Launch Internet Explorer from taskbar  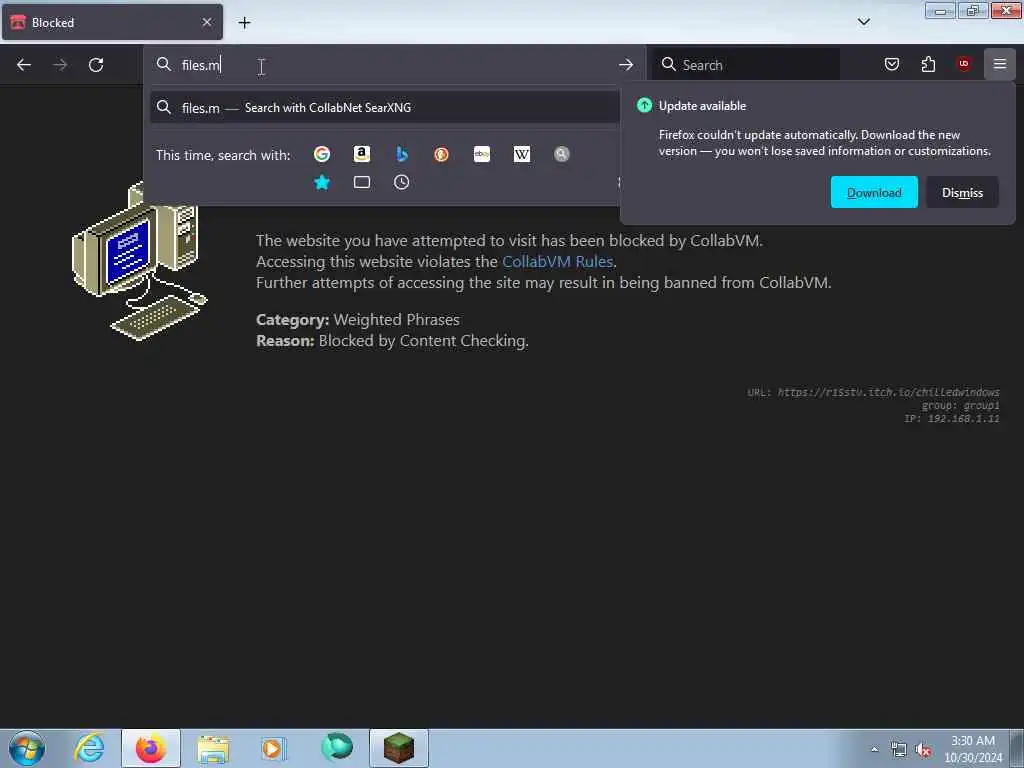(89, 748)
